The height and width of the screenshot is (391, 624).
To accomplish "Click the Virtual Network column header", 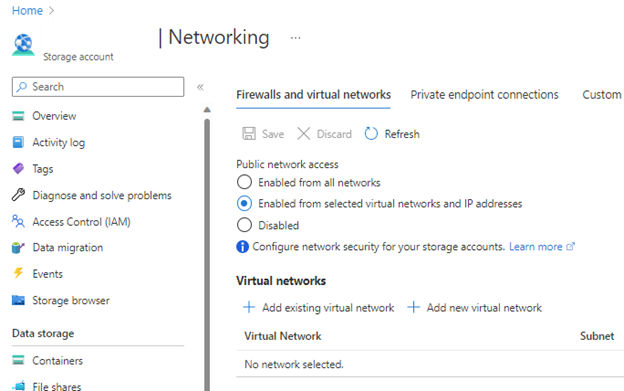I will point(283,336).
